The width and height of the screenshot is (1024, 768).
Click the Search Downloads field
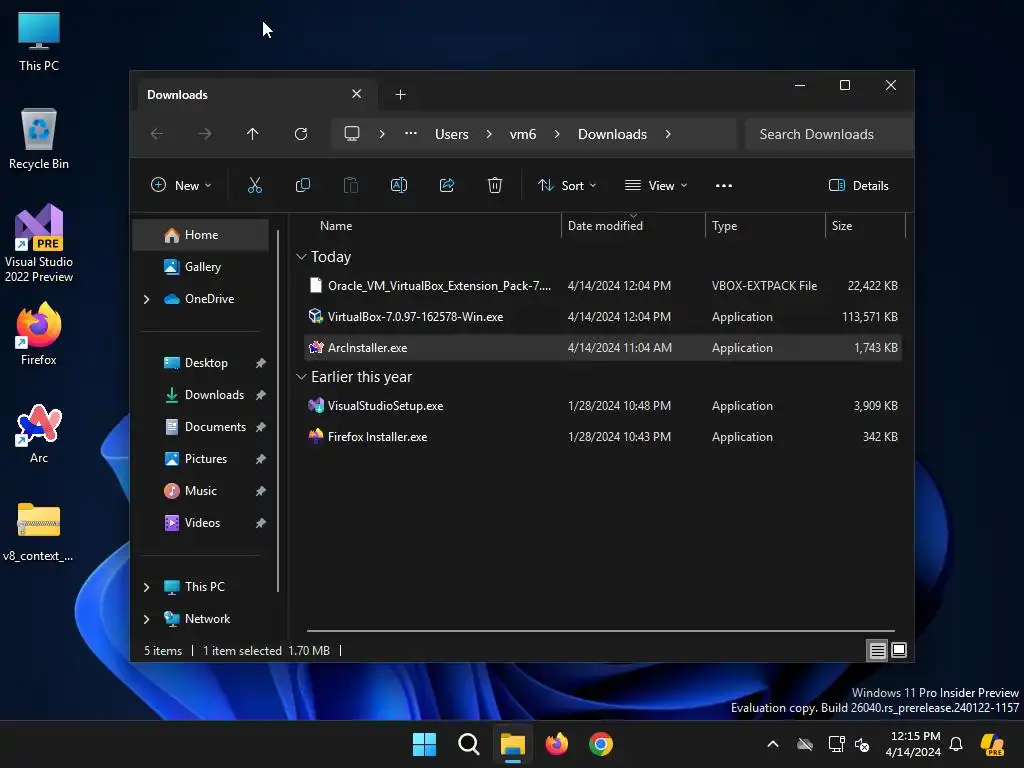point(829,134)
